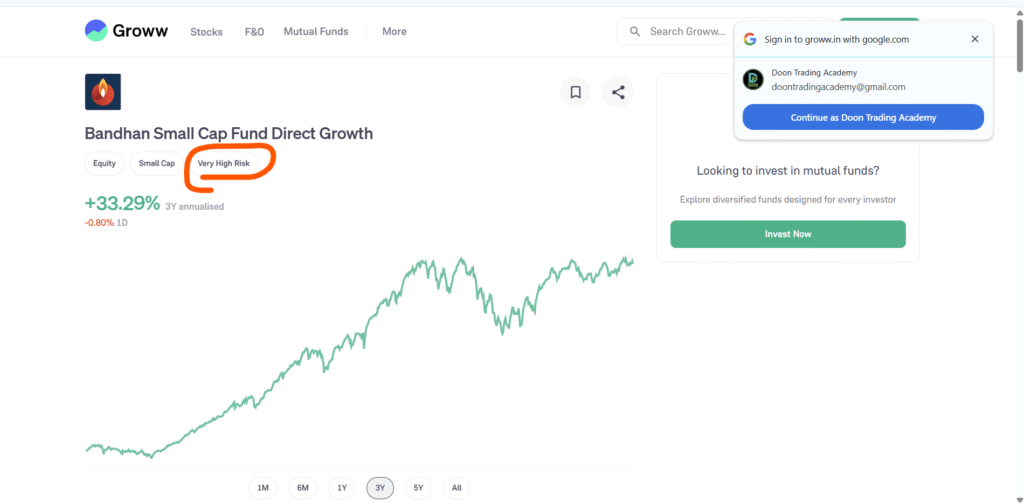Viewport: 1024px width, 504px height.
Task: Open the Stocks menu item
Action: point(206,31)
